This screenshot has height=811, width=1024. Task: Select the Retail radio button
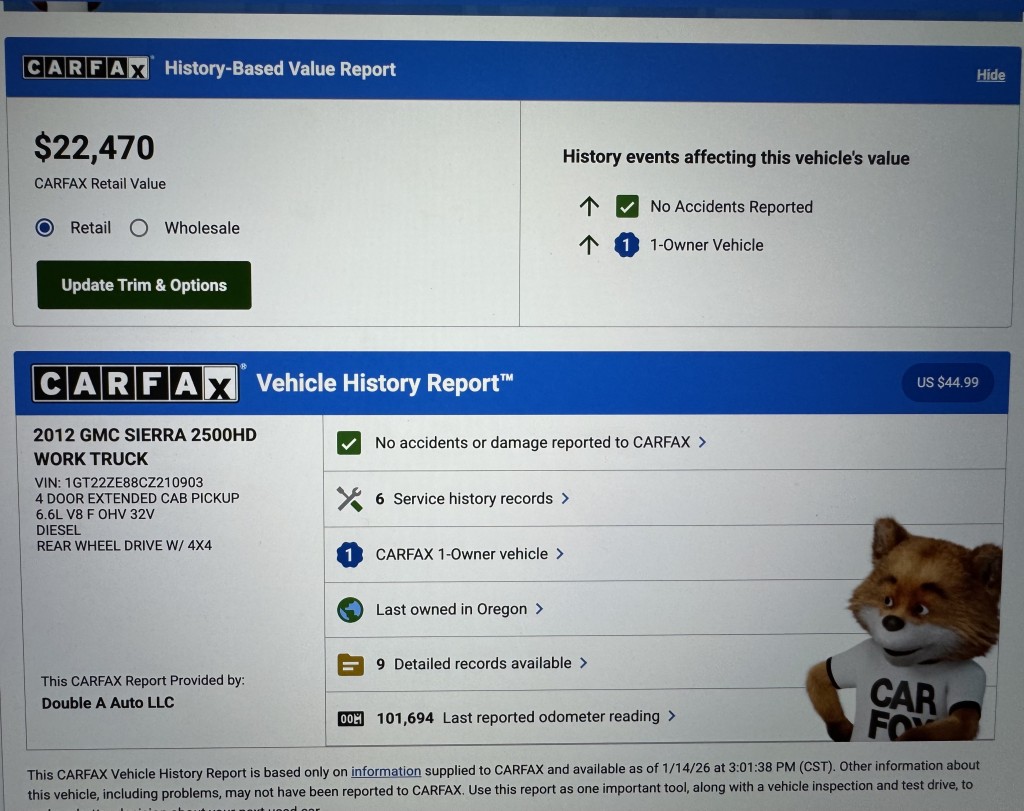point(45,227)
